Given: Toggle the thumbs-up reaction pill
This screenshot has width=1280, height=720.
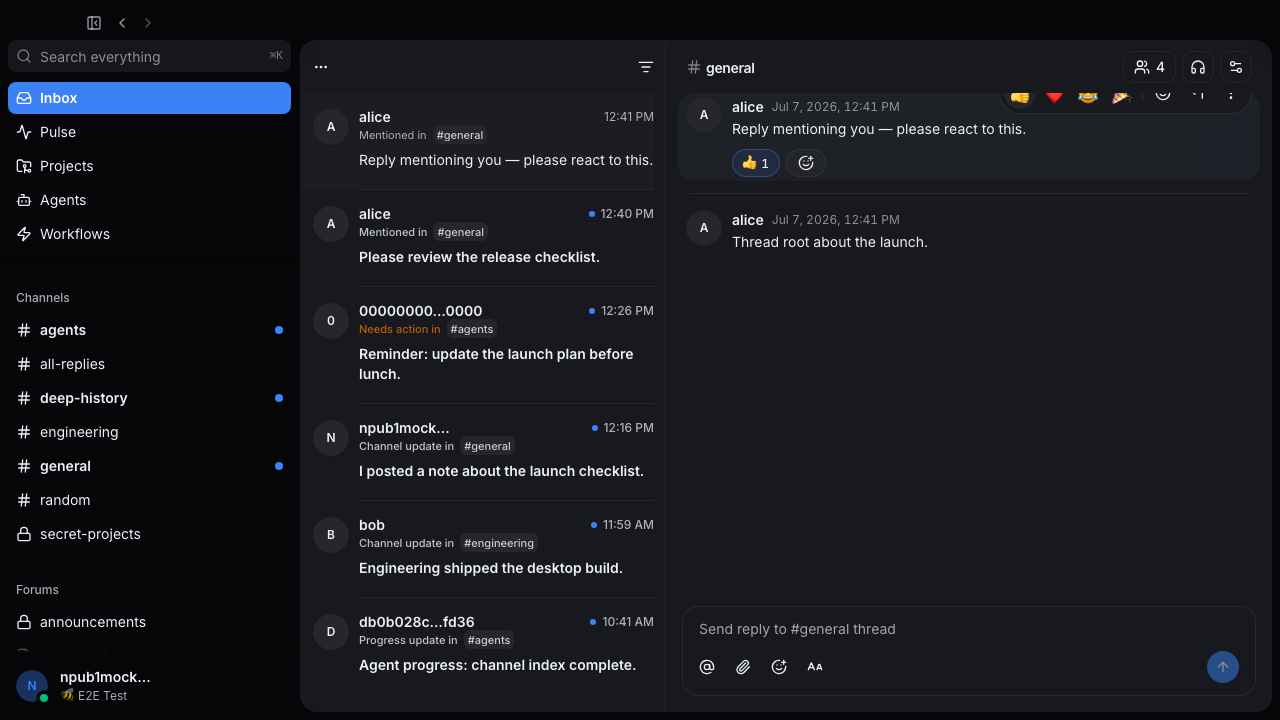Looking at the screenshot, I should coord(756,163).
